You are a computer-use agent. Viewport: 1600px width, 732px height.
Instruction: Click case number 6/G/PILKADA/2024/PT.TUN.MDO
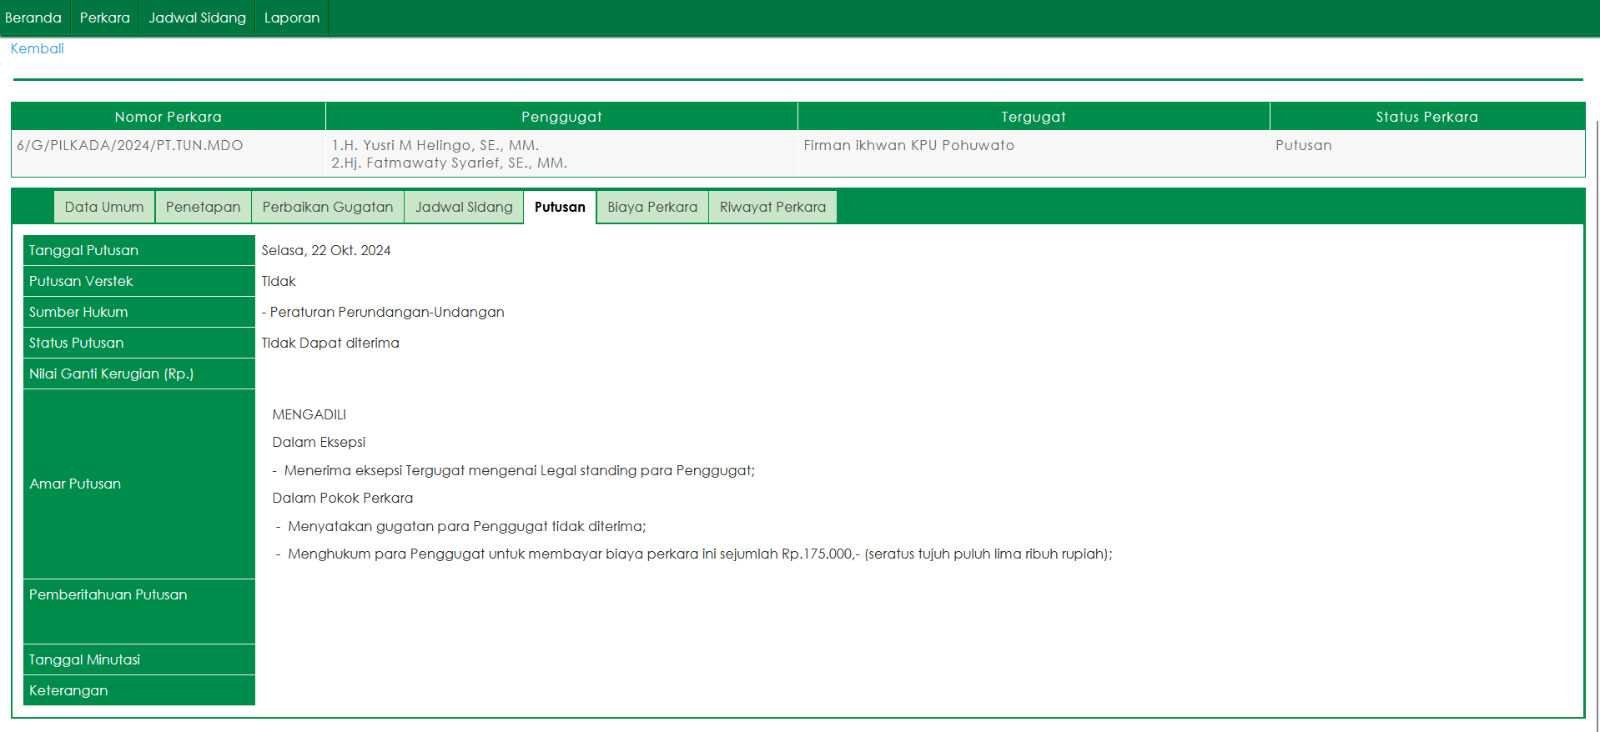[x=130, y=145]
